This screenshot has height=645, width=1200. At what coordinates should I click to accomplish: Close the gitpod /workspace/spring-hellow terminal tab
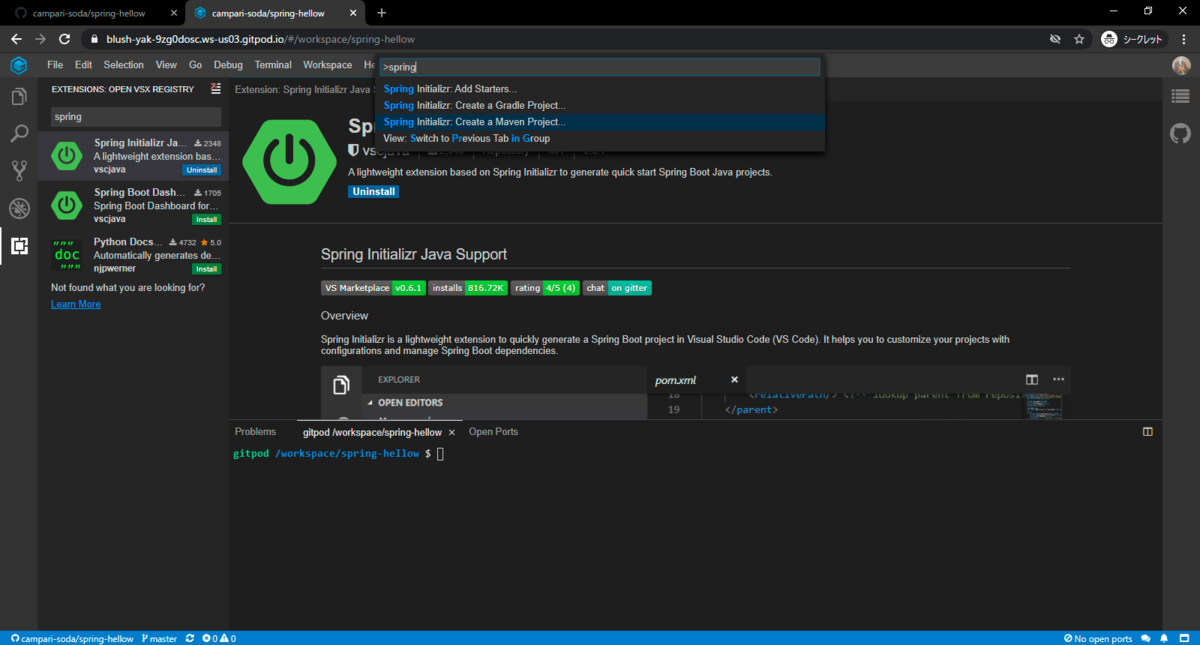pyautogui.click(x=452, y=432)
